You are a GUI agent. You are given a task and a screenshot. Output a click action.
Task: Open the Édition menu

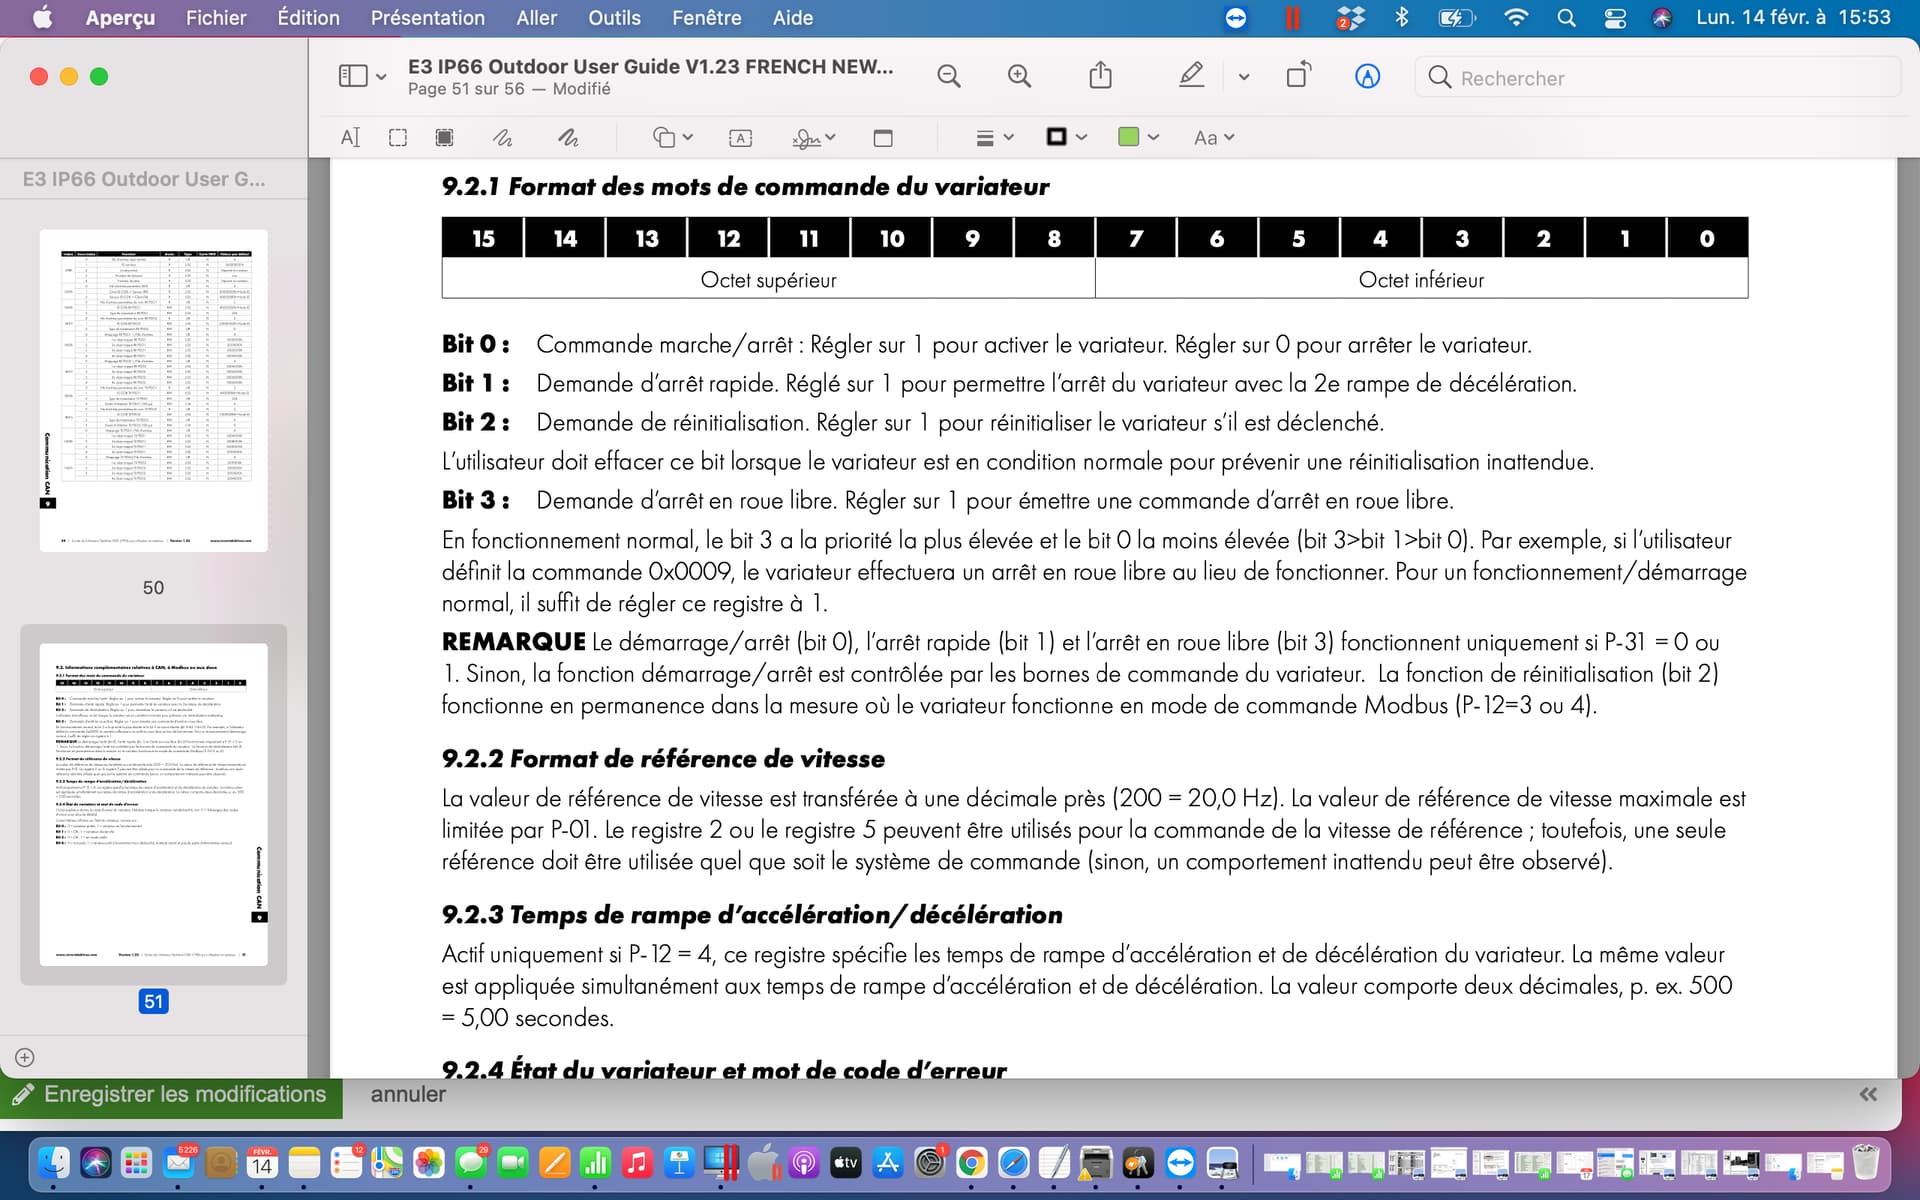[308, 18]
